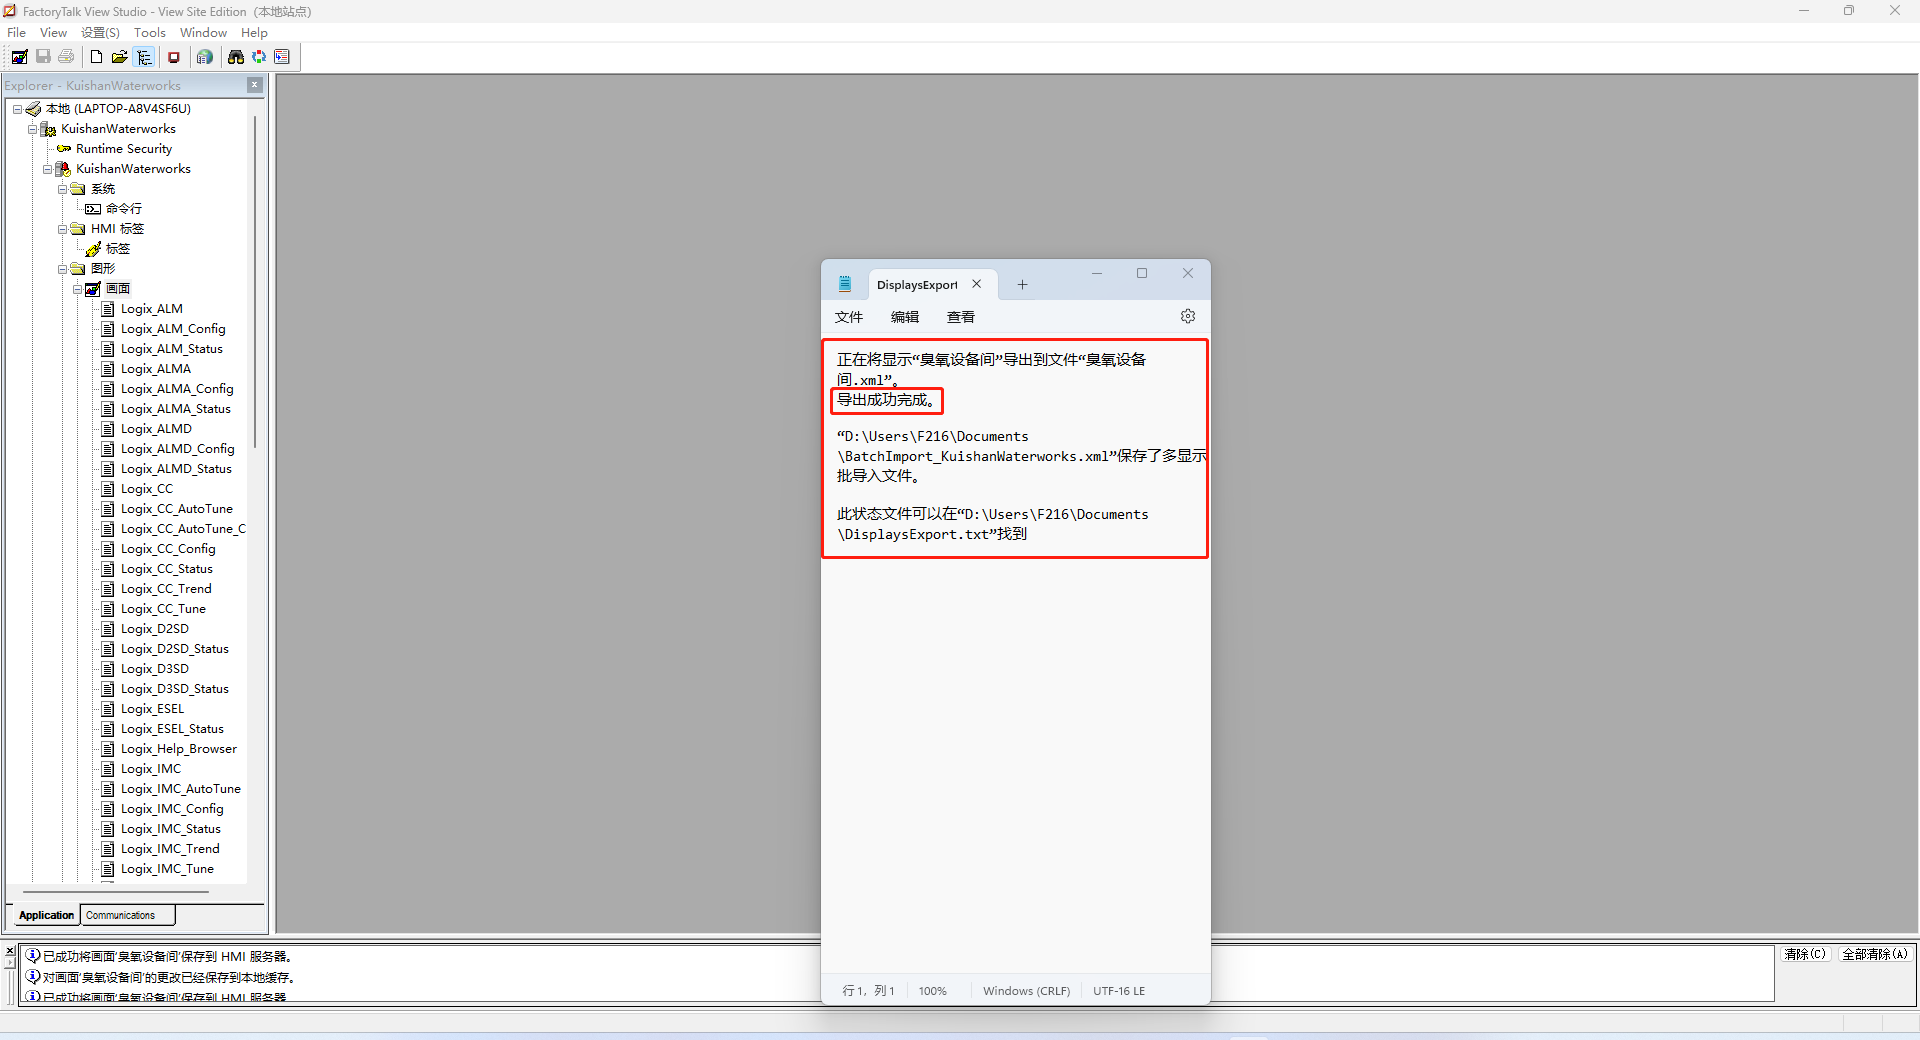This screenshot has width=1920, height=1040.
Task: Close the DisplaysExport tab in Notepad
Action: coord(977,284)
